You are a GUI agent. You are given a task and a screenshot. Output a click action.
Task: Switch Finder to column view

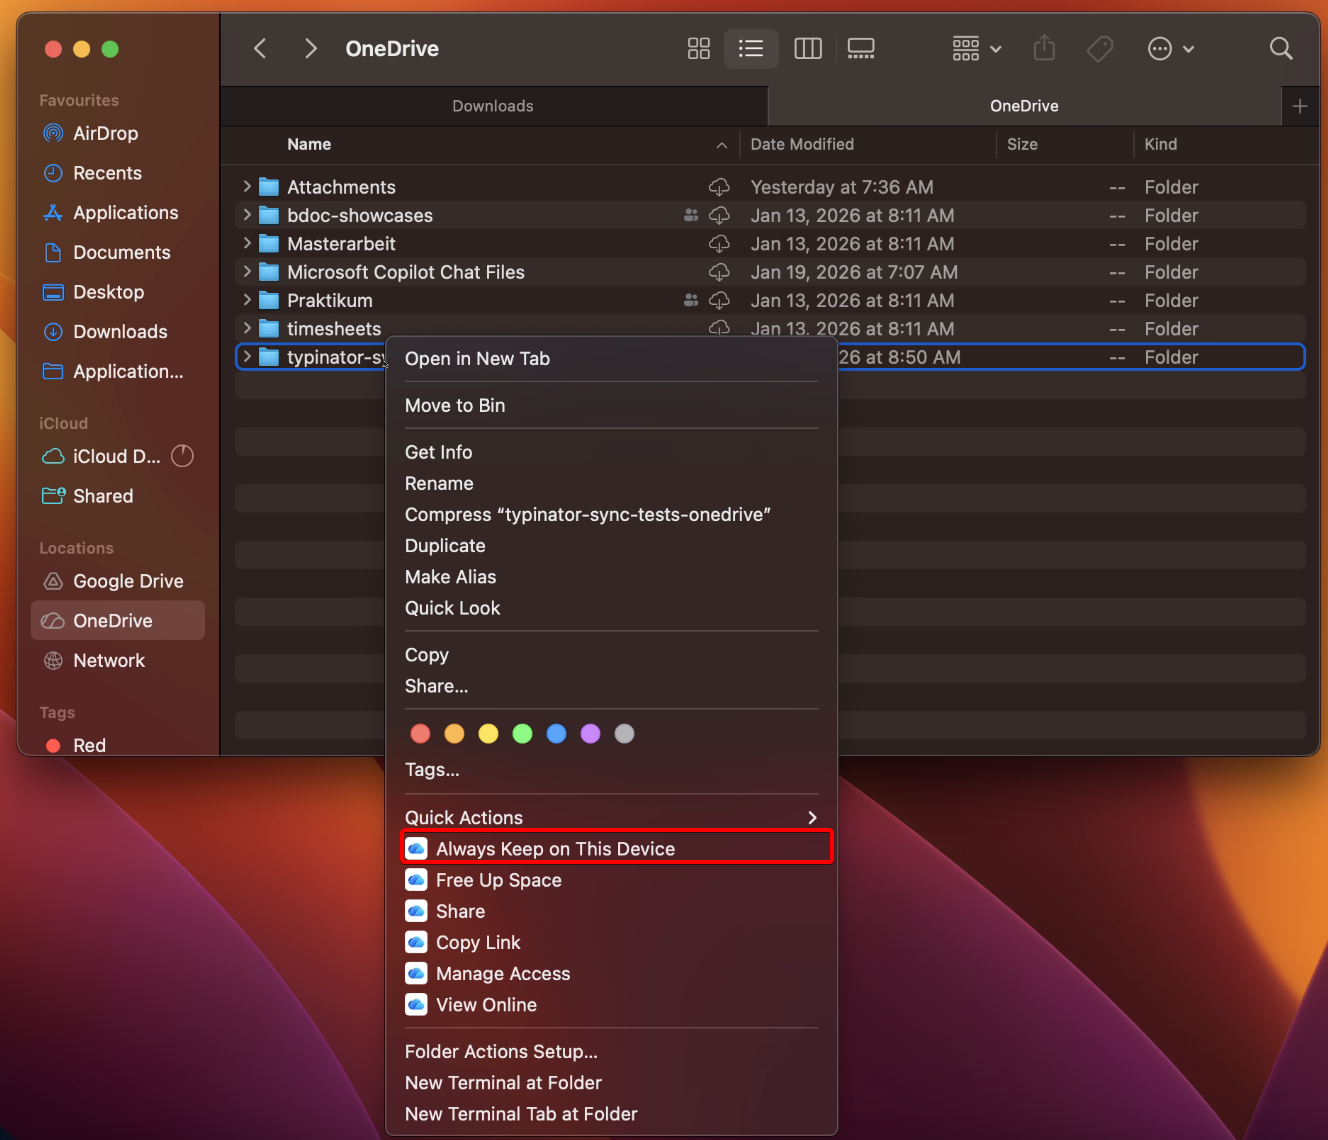coord(807,48)
